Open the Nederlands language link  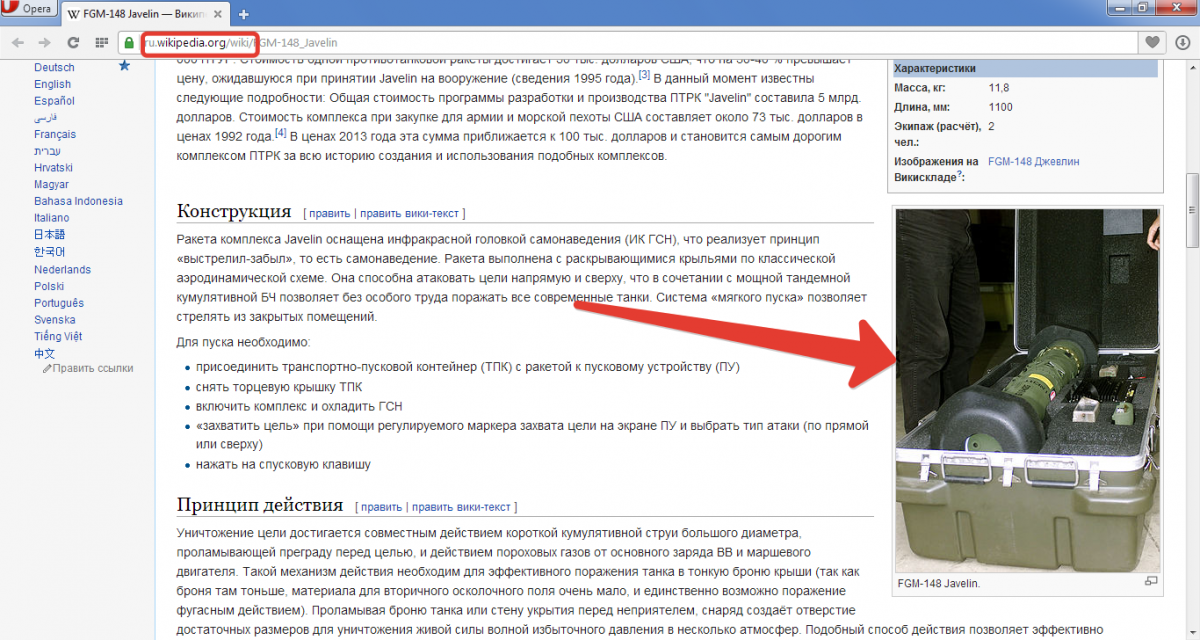[62, 269]
